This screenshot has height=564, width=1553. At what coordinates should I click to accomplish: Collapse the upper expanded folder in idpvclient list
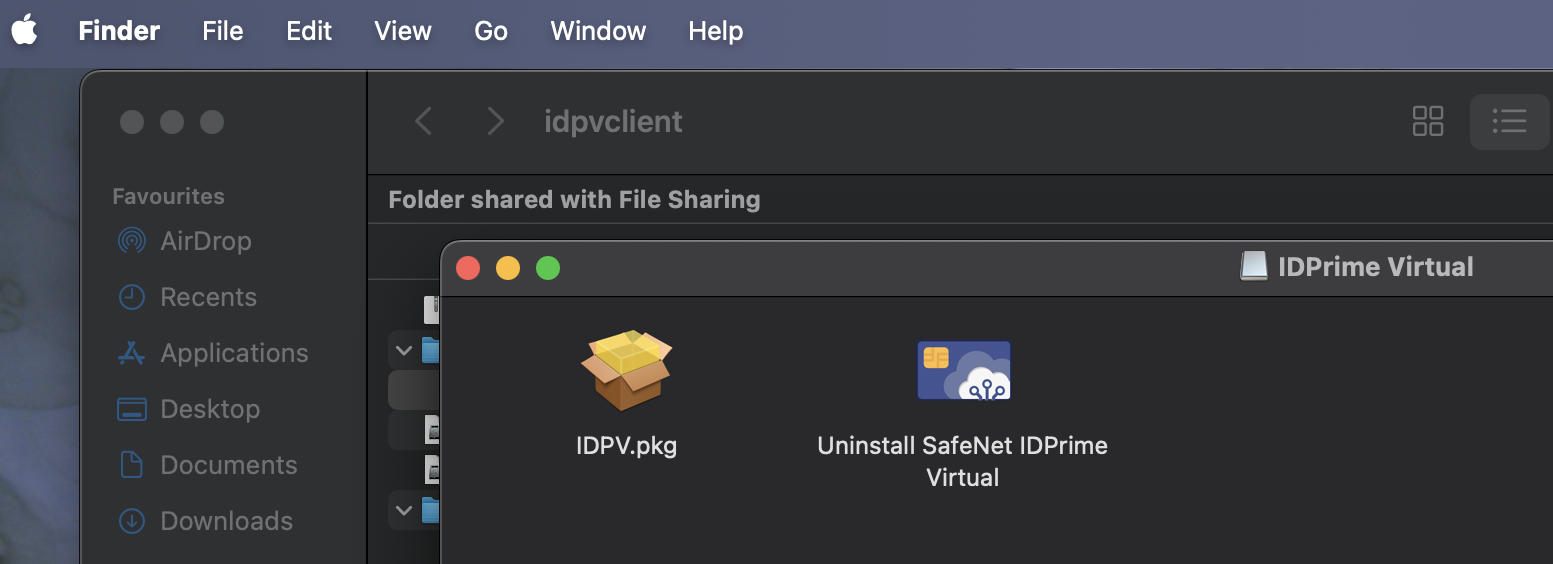pos(404,350)
